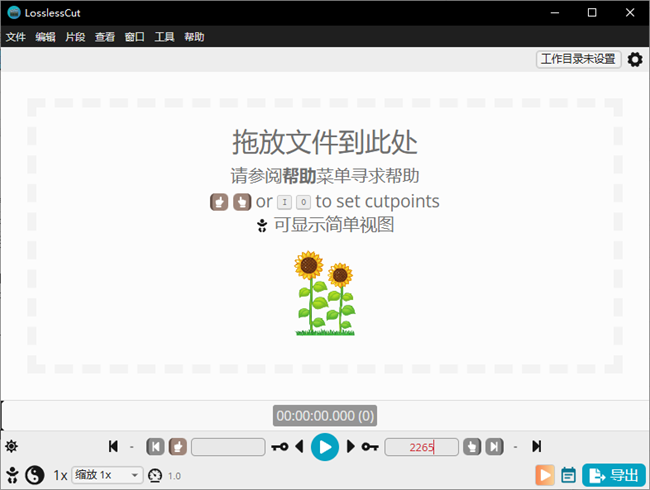
Task: Toggle the yin-yang invert segments icon
Action: coord(35,475)
